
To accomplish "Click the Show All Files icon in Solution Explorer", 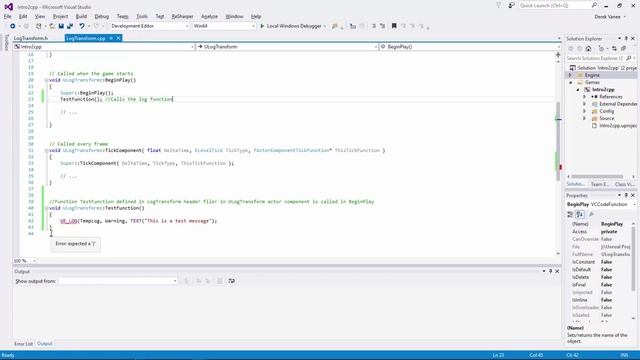I will 623,49.
